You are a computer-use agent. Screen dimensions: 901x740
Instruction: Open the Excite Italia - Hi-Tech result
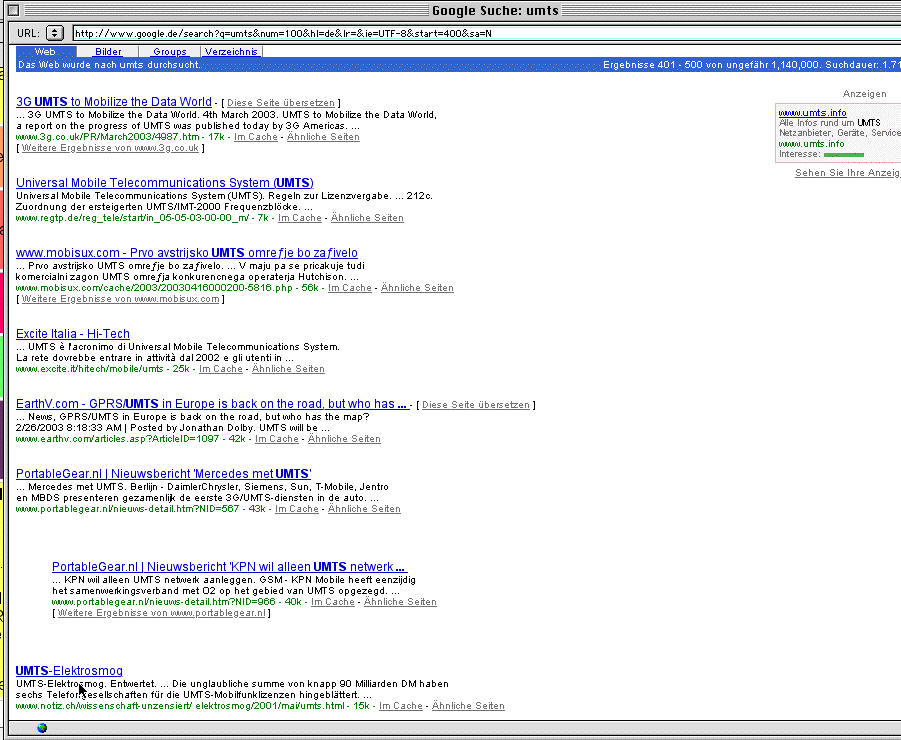(x=73, y=334)
